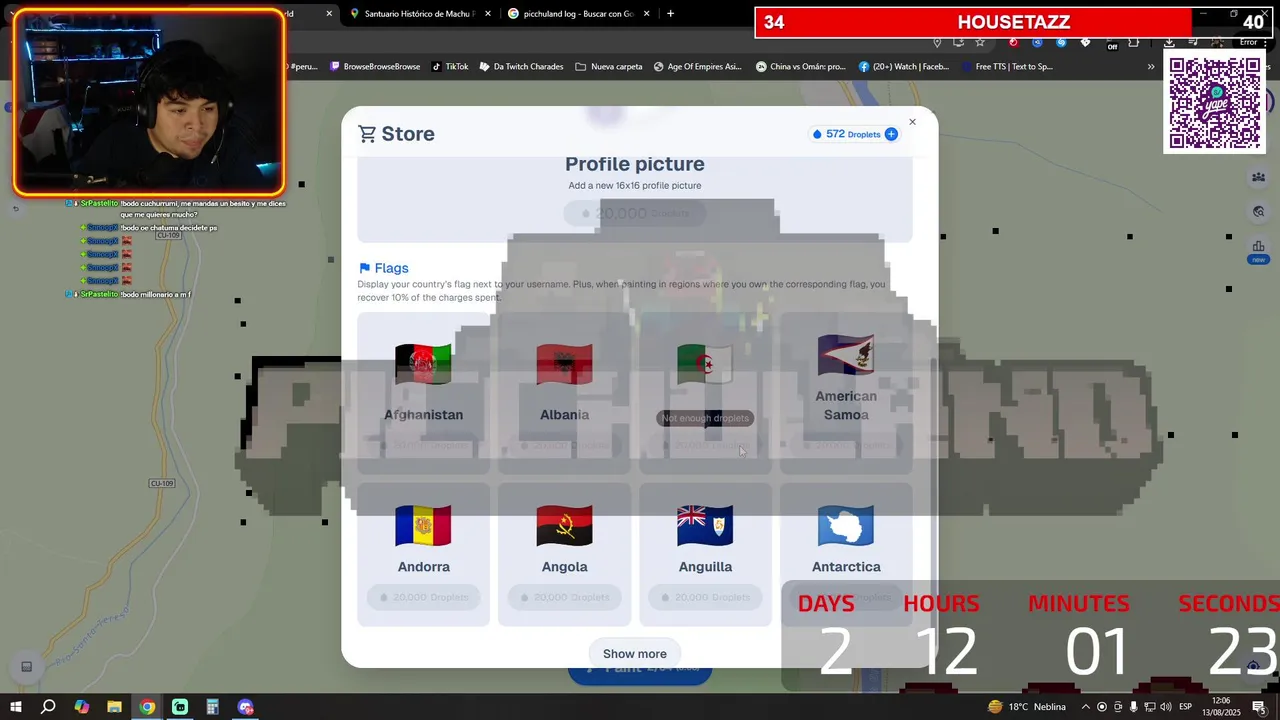Image resolution: width=1280 pixels, height=720 pixels.
Task: Choose the Angola flag
Action: [x=565, y=555]
